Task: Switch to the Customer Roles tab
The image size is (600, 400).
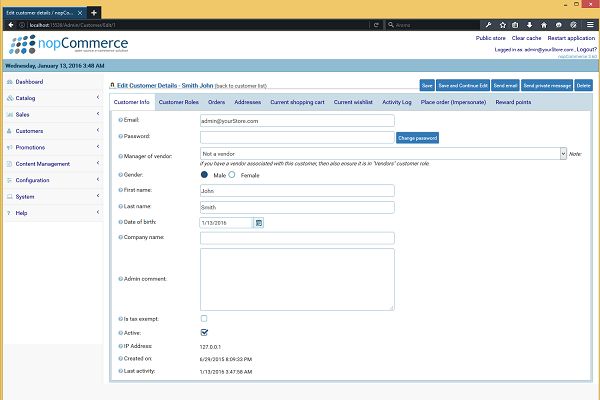Action: 178,102
